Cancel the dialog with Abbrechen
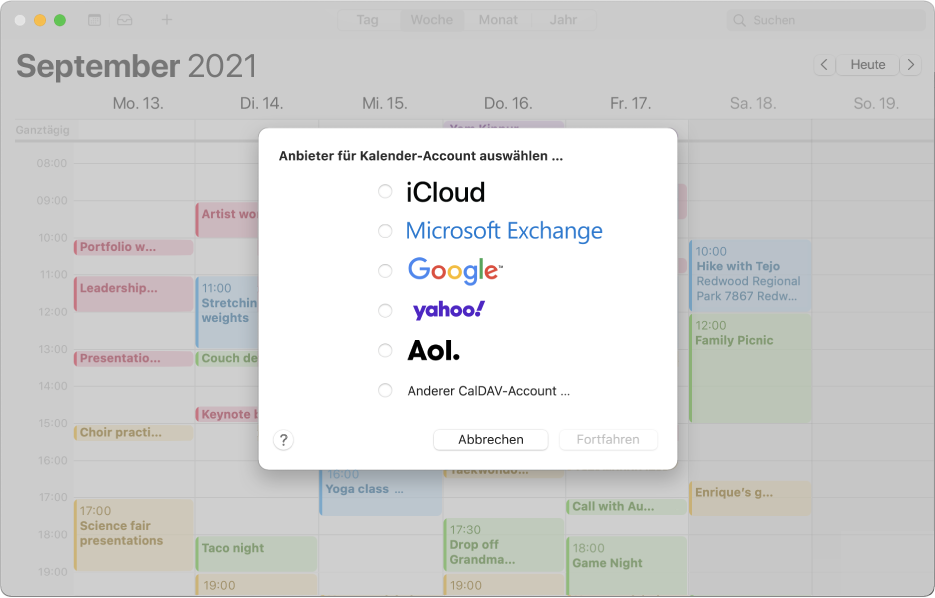 pyautogui.click(x=490, y=439)
